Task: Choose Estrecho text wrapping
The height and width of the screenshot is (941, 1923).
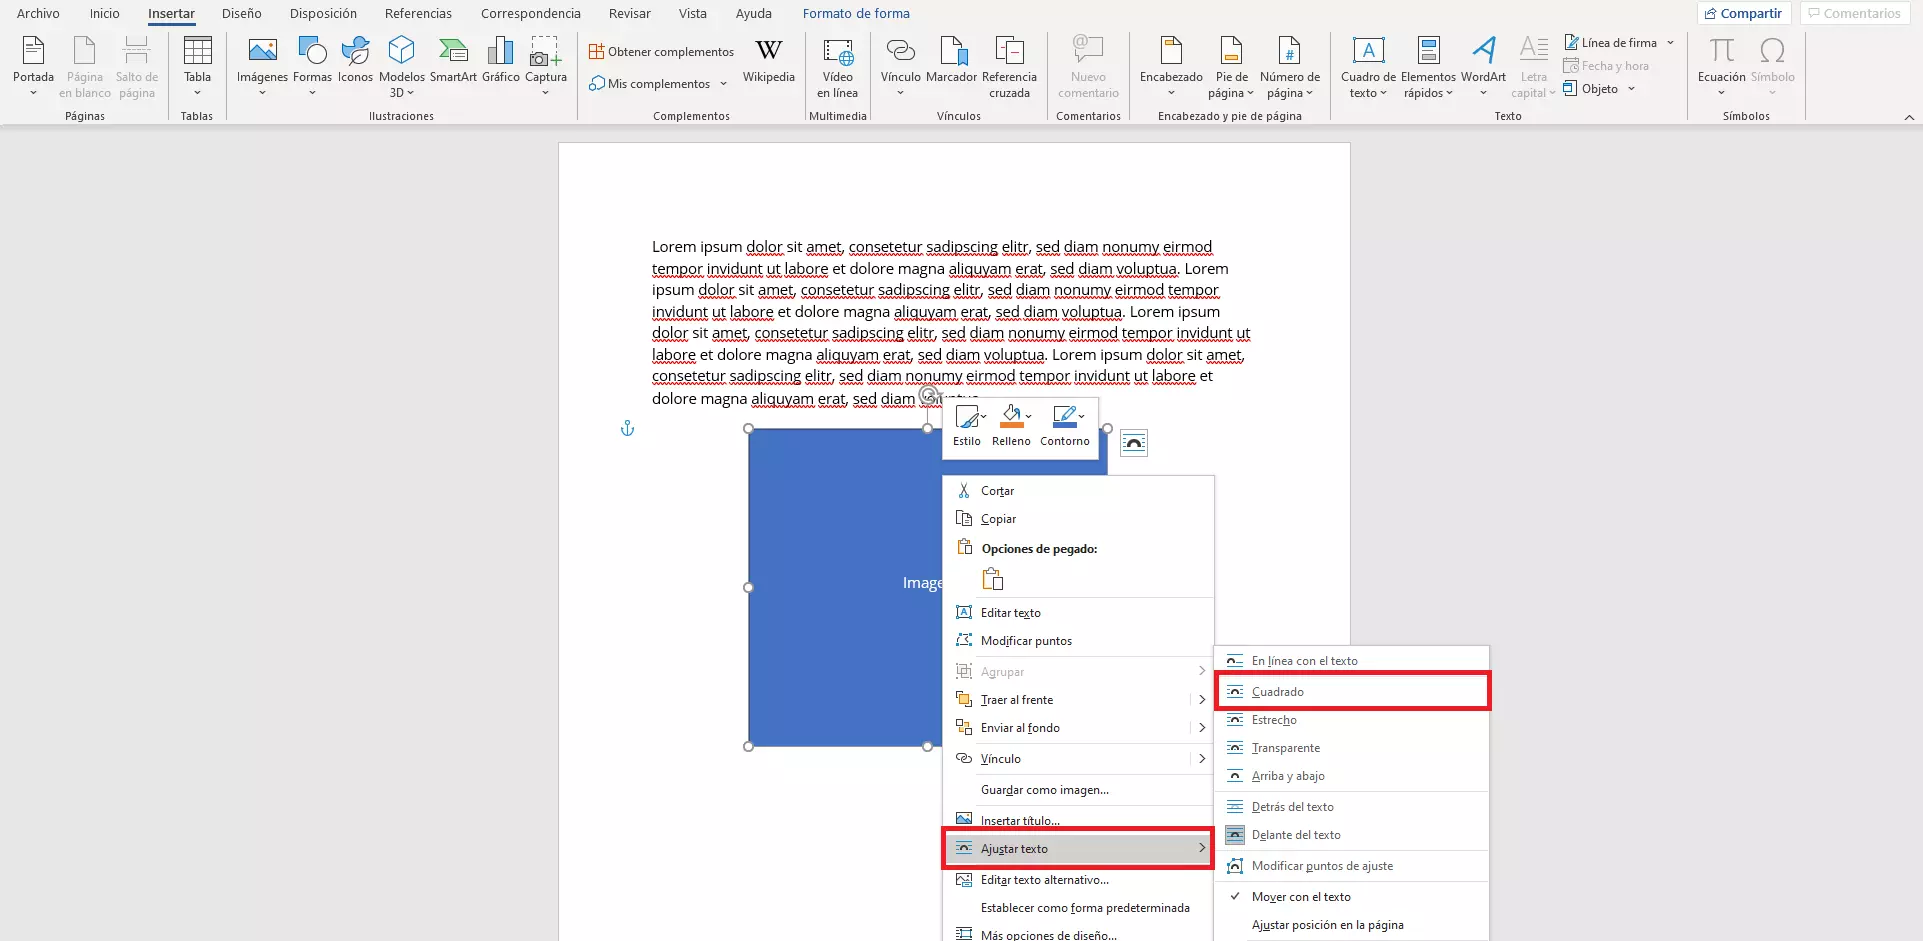Action: coord(1352,720)
